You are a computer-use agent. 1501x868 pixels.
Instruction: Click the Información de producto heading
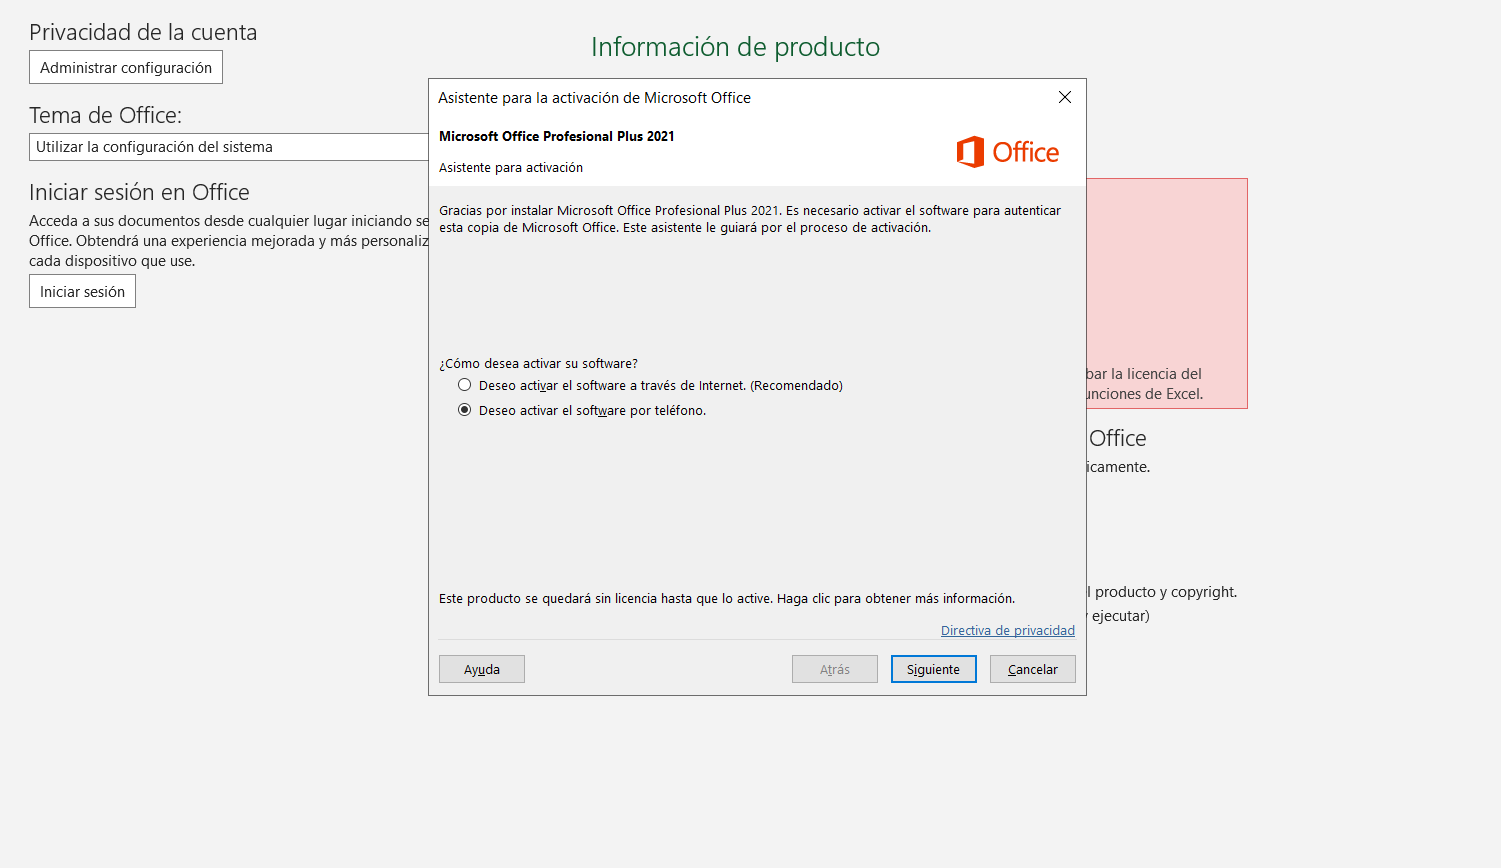(x=735, y=47)
